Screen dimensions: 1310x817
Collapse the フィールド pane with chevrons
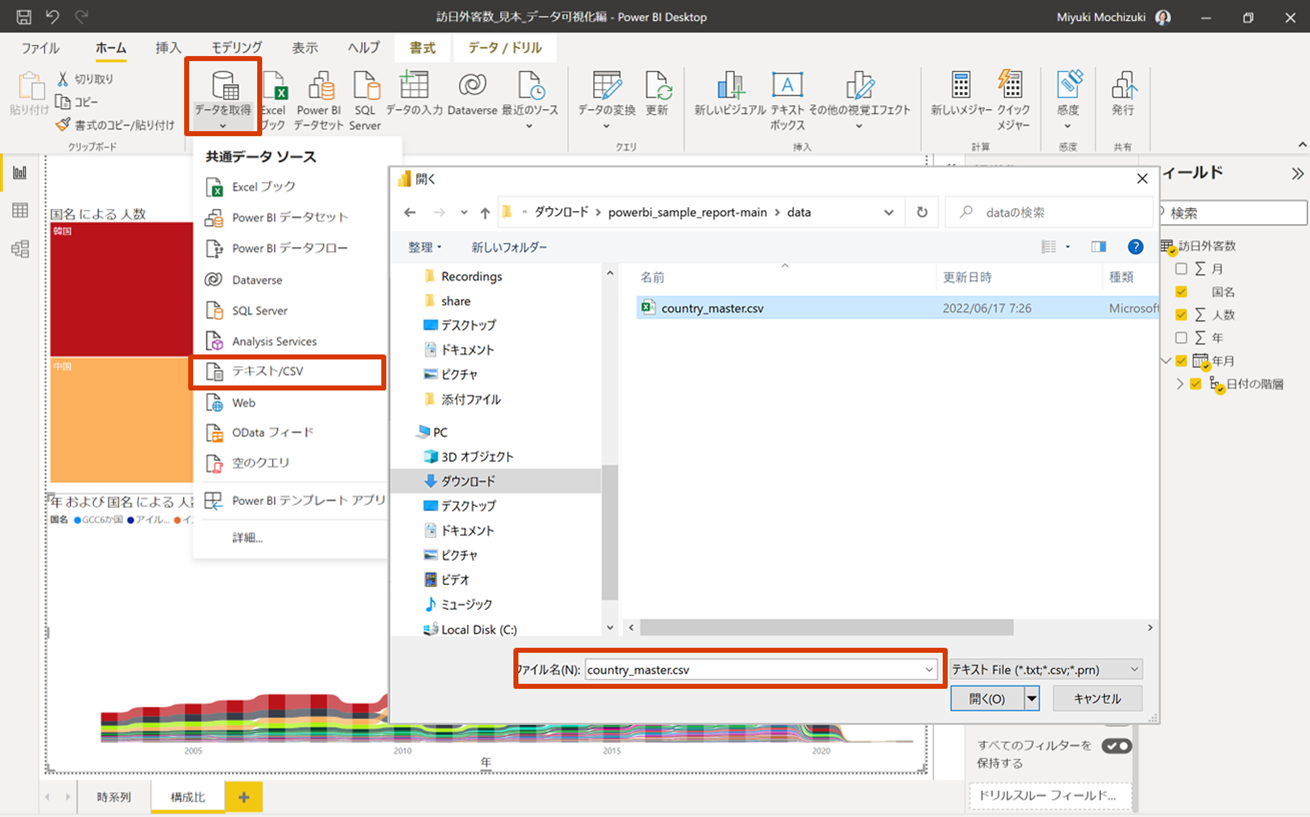(1297, 174)
